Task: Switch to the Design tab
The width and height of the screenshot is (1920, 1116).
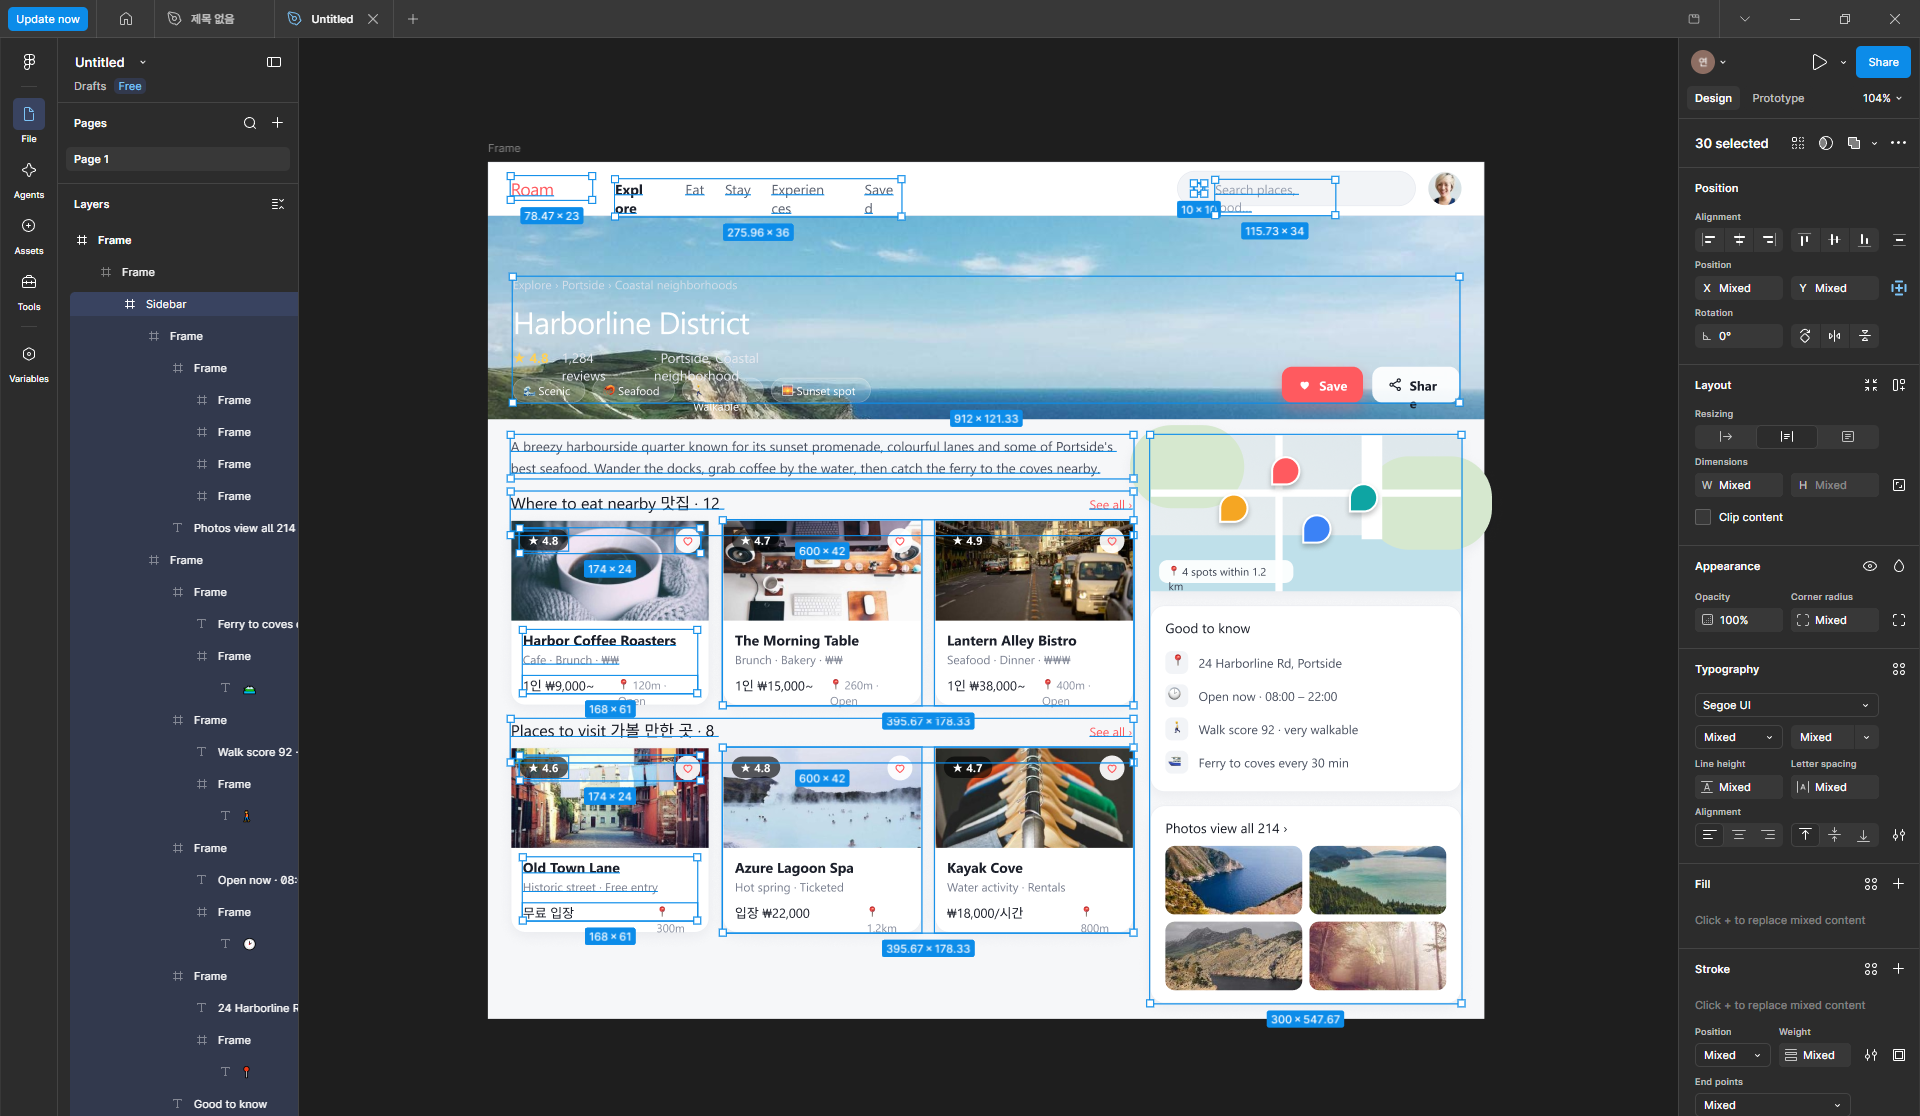Action: pyautogui.click(x=1713, y=98)
